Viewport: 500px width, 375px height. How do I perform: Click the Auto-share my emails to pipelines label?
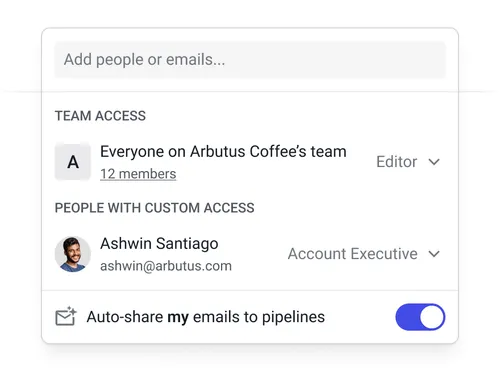206,317
